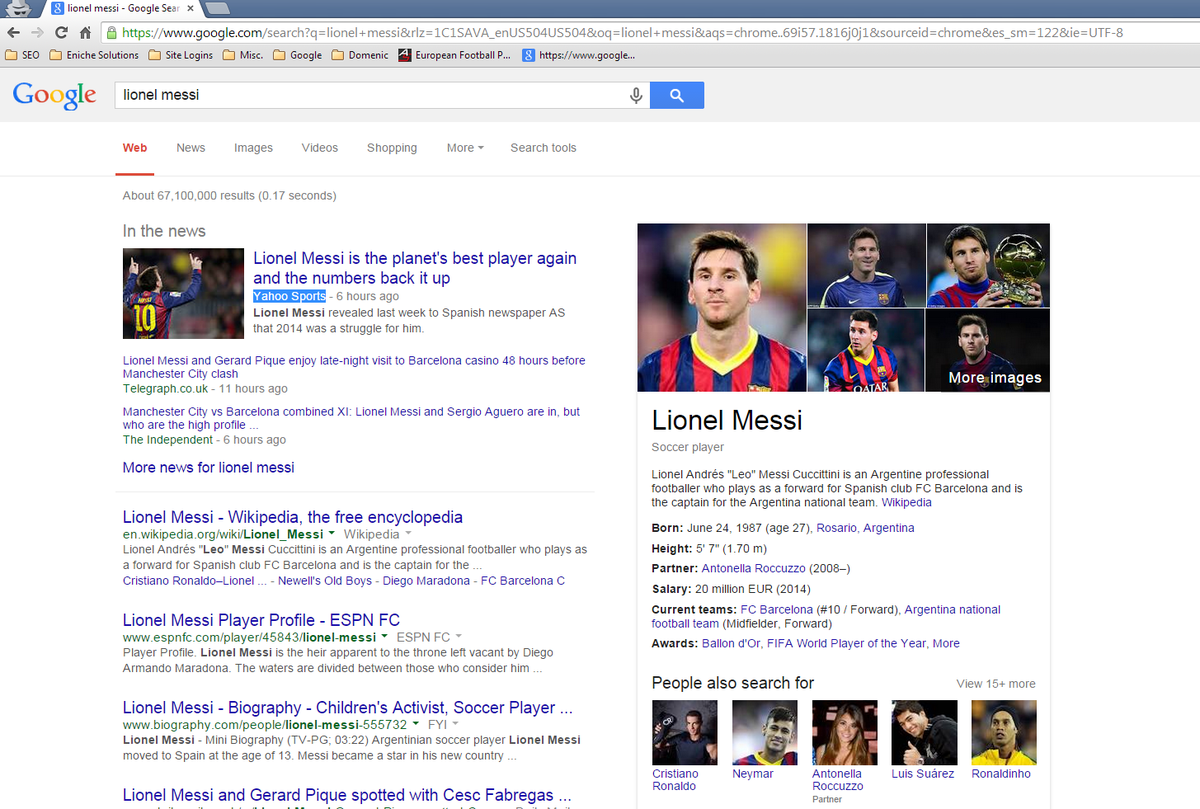Open the Luis Suárez related person thumbnail
The height and width of the screenshot is (809, 1200).
(925, 733)
